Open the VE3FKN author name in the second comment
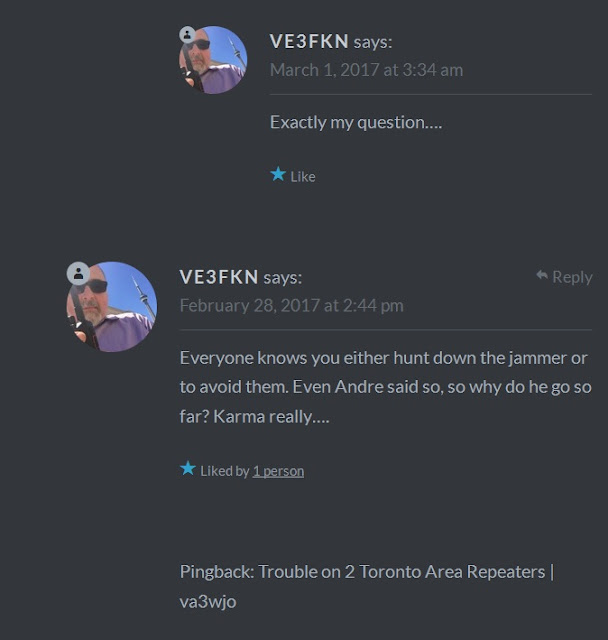The width and height of the screenshot is (608, 640). (x=219, y=277)
